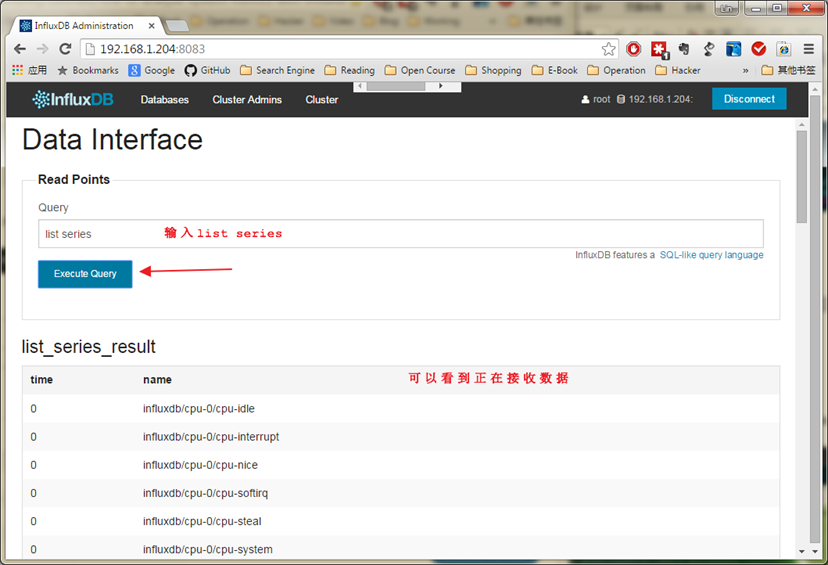The width and height of the screenshot is (828, 565).
Task: Click the red checkmark extension icon
Action: click(x=759, y=48)
